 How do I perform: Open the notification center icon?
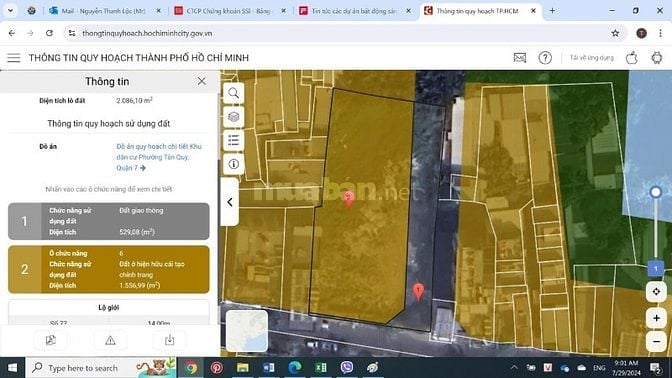(x=655, y=368)
